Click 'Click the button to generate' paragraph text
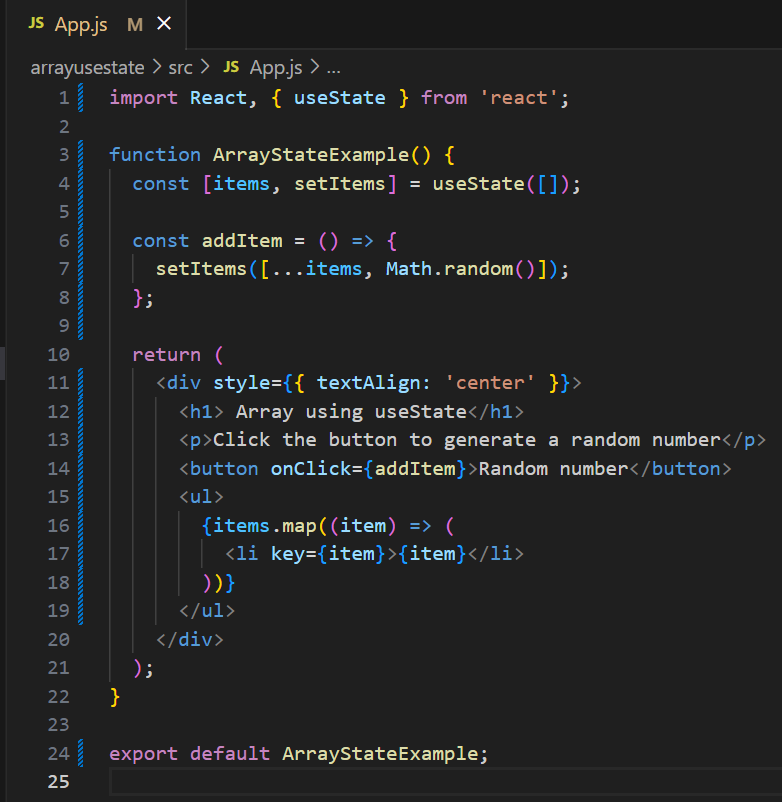Viewport: 782px width, 802px height. coord(375,440)
